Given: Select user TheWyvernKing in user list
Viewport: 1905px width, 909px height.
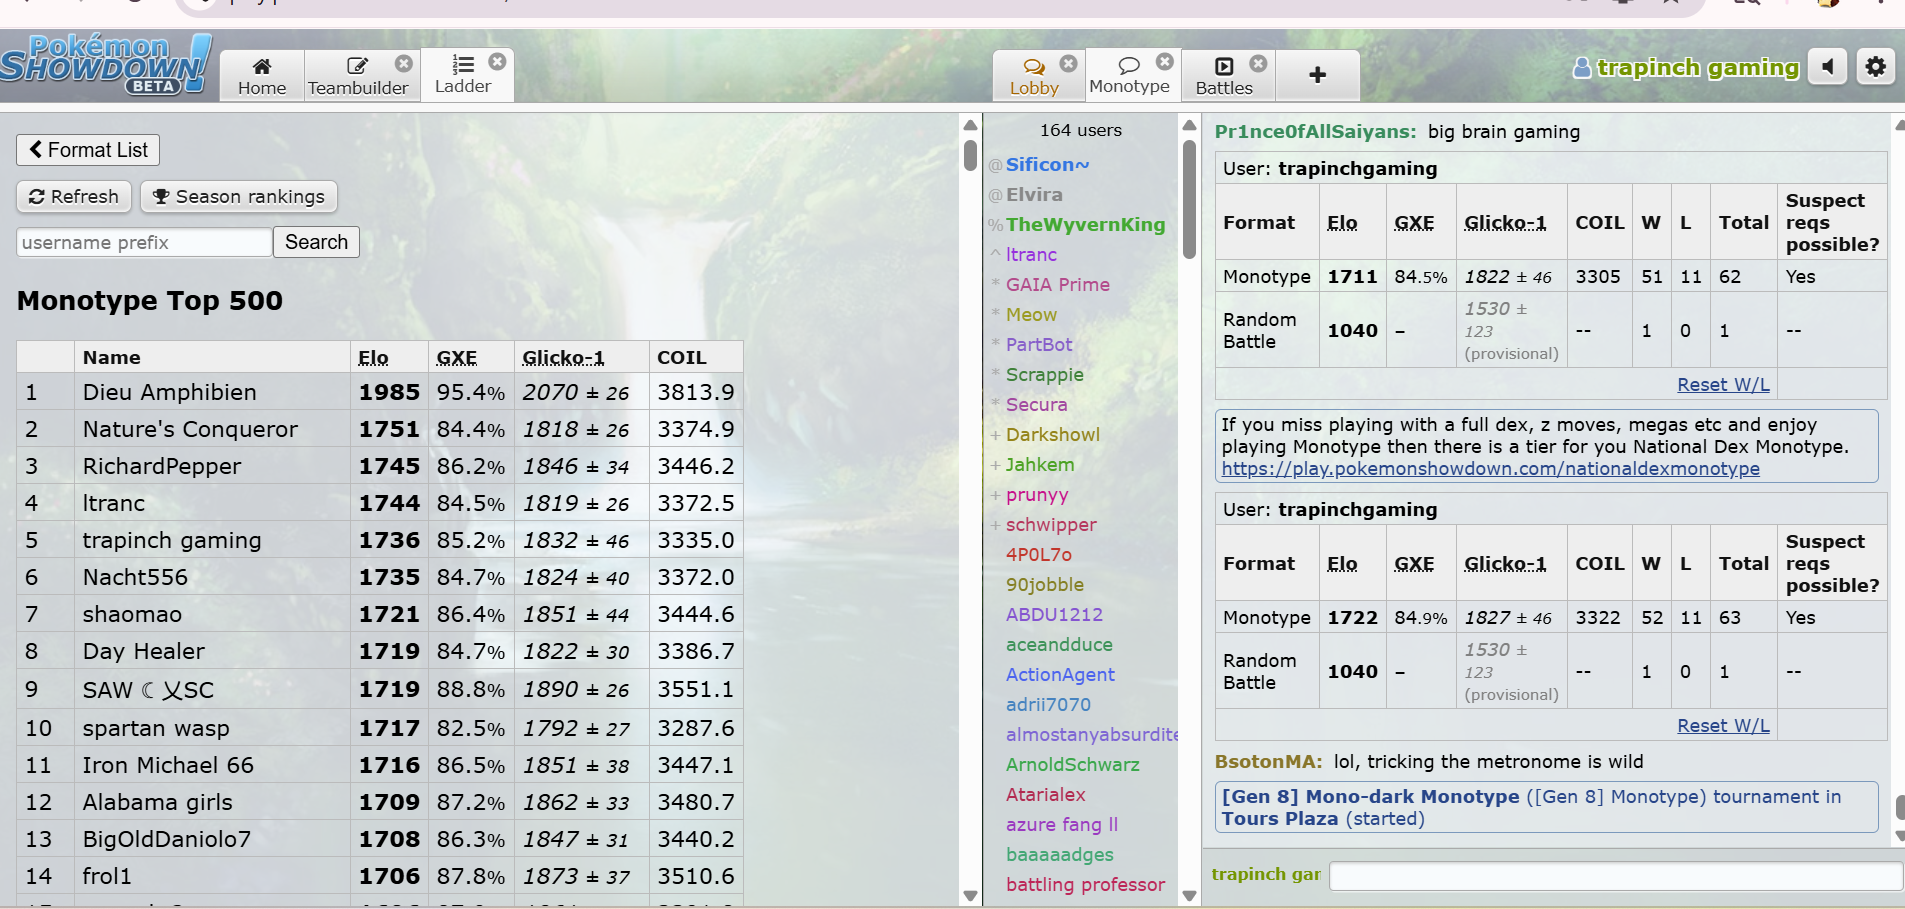Looking at the screenshot, I should [x=1085, y=225].
